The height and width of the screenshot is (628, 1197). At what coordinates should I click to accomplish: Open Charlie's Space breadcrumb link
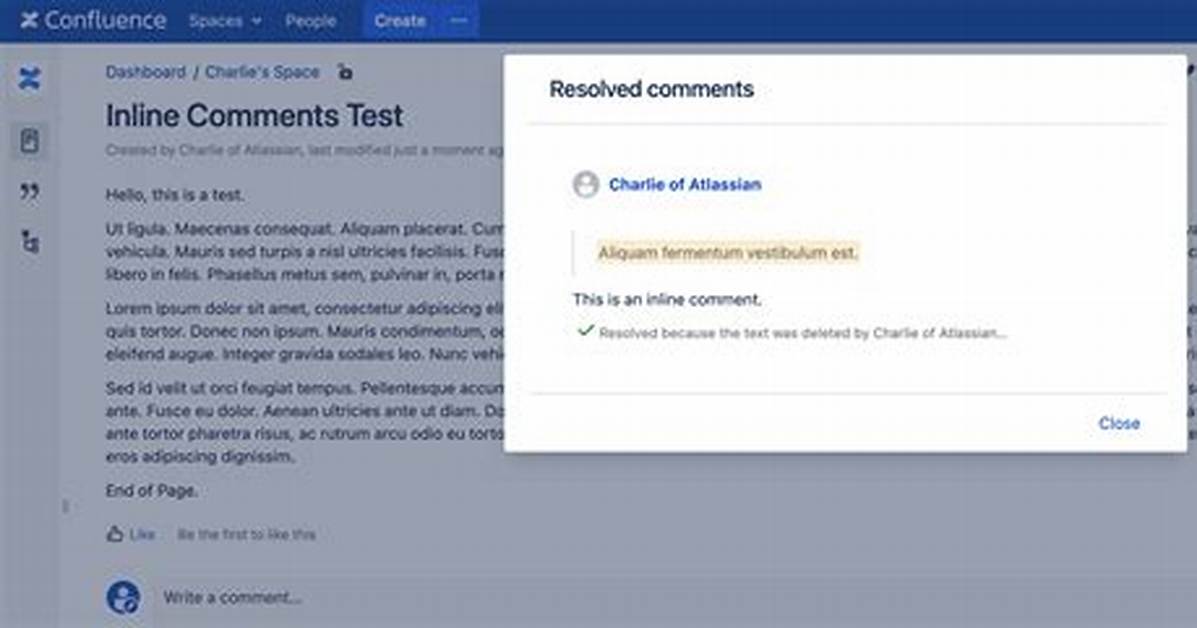(x=262, y=72)
